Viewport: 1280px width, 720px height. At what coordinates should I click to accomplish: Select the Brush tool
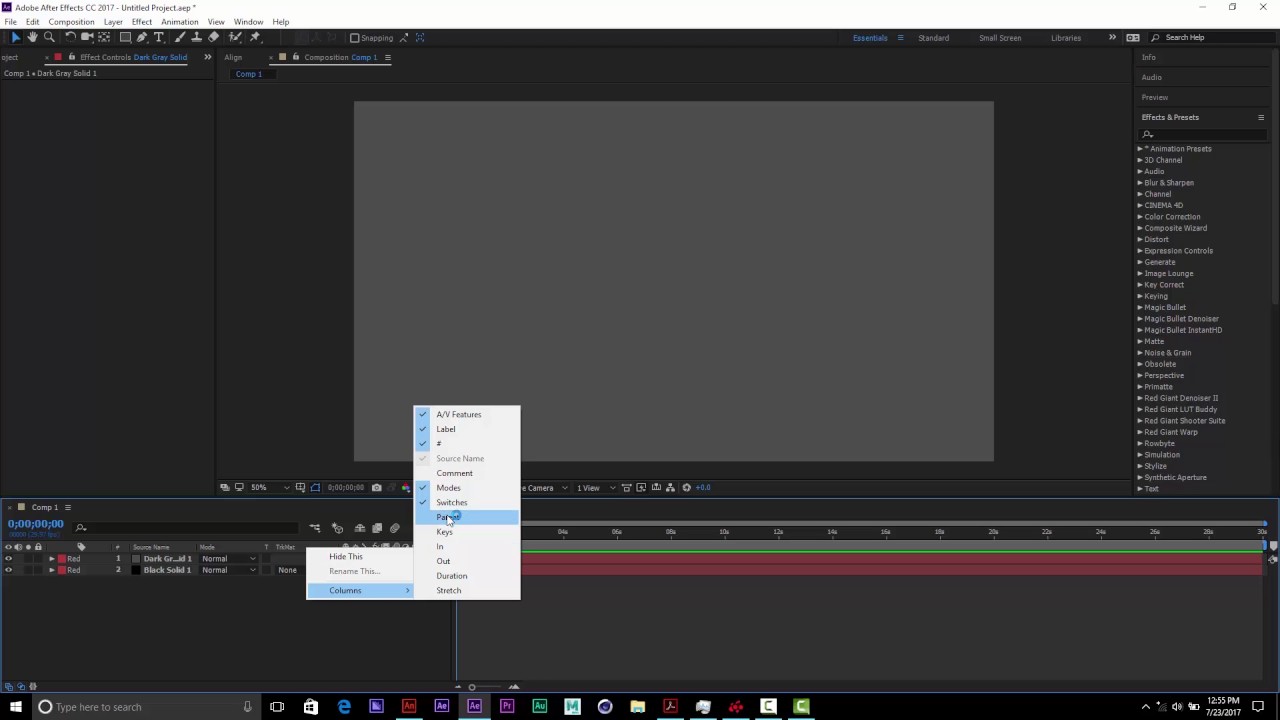(x=182, y=37)
